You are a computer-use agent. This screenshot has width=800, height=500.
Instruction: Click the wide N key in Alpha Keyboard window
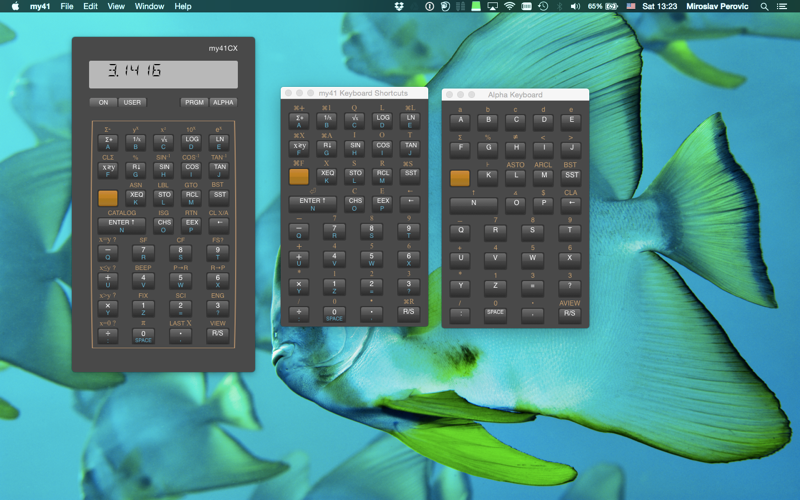[473, 206]
